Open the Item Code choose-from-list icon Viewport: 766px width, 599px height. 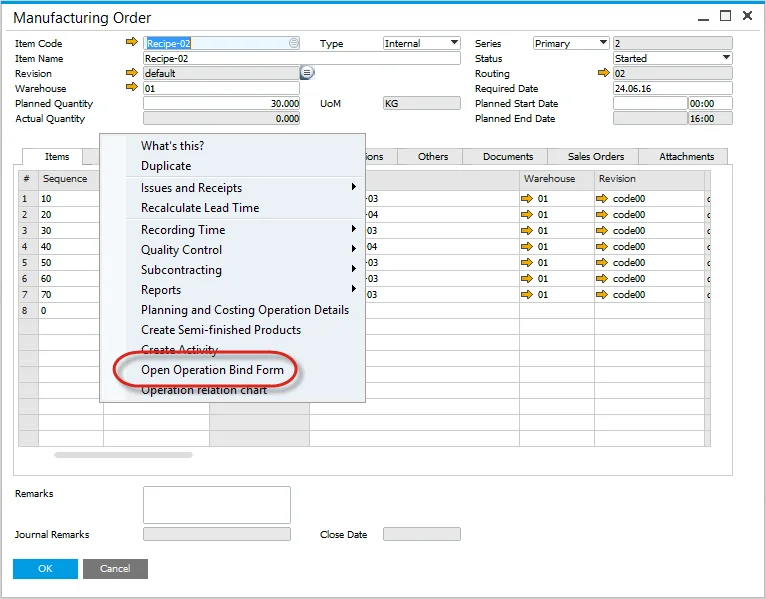pyautogui.click(x=294, y=43)
